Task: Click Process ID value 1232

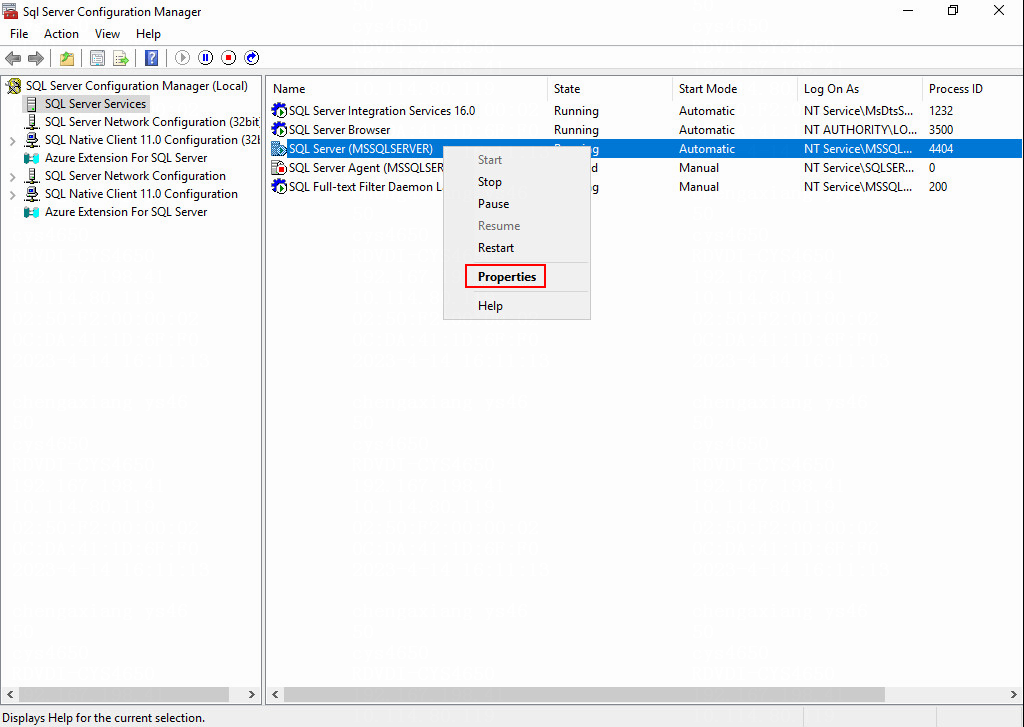Action: click(x=941, y=111)
